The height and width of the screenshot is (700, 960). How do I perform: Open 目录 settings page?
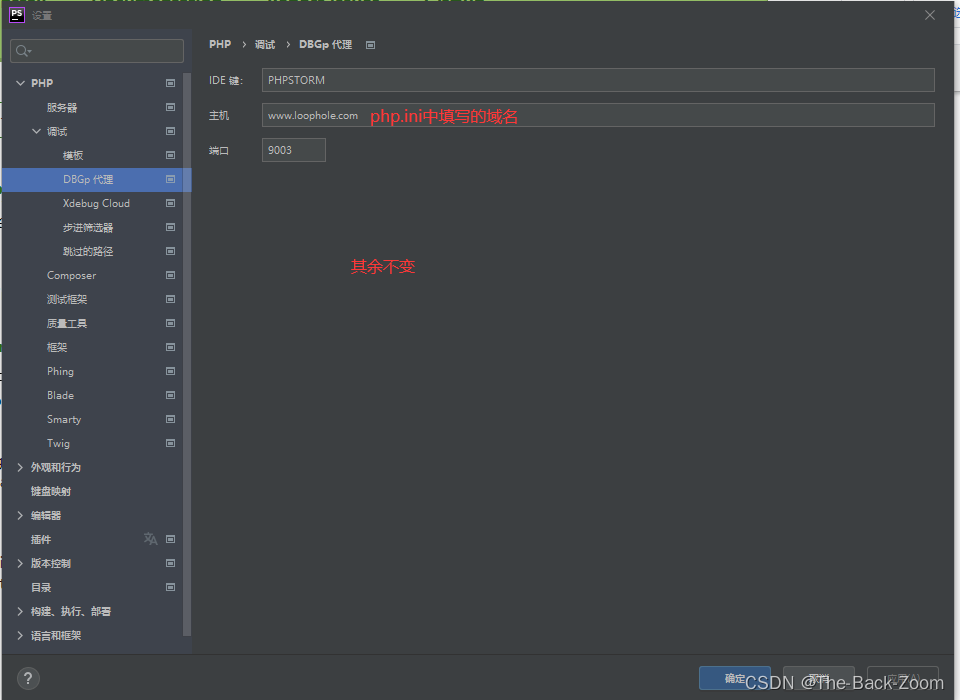41,587
